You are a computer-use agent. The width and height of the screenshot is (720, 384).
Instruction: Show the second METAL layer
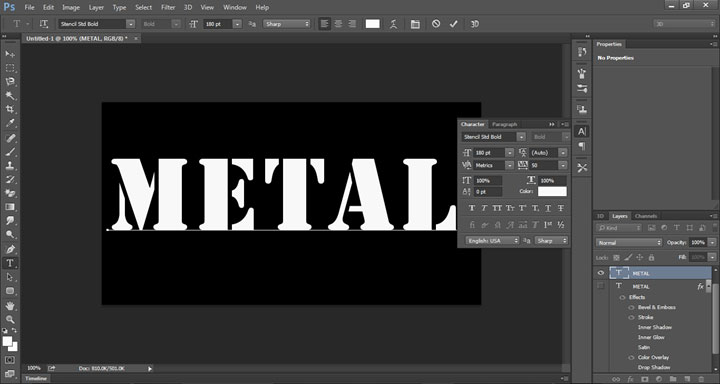coord(601,286)
